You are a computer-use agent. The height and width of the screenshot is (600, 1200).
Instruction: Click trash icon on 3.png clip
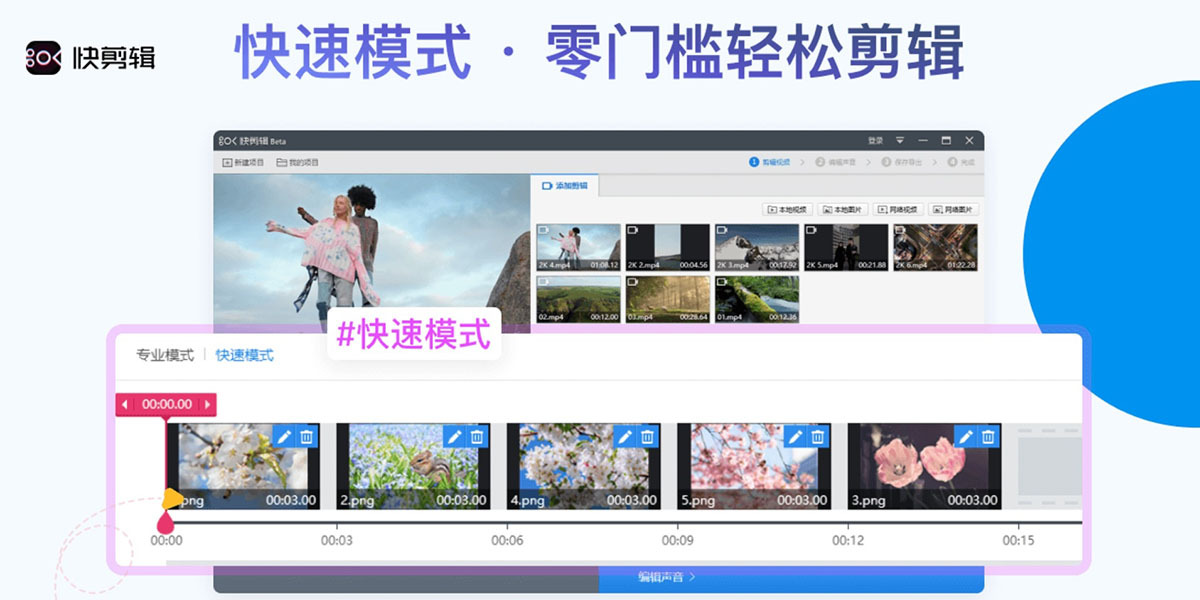click(989, 436)
